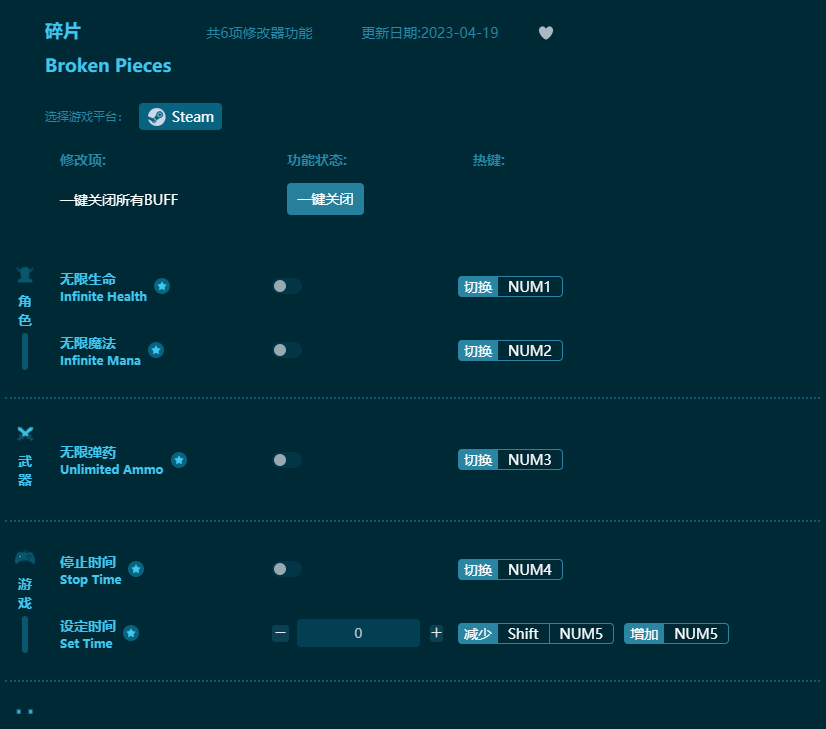Click the update date 2023-04-19 text
The image size is (826, 729).
[x=430, y=33]
